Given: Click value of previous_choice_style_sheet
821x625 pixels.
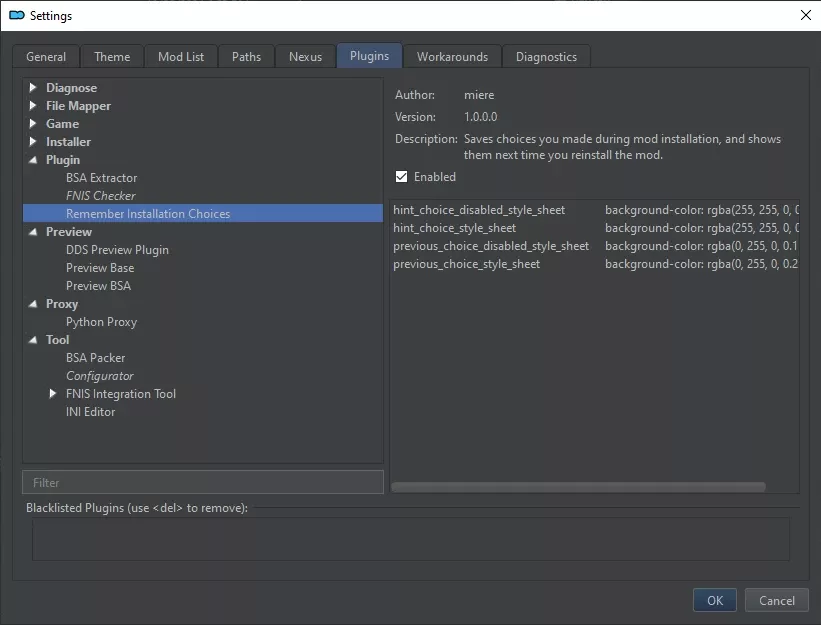Looking at the screenshot, I should (x=702, y=264).
